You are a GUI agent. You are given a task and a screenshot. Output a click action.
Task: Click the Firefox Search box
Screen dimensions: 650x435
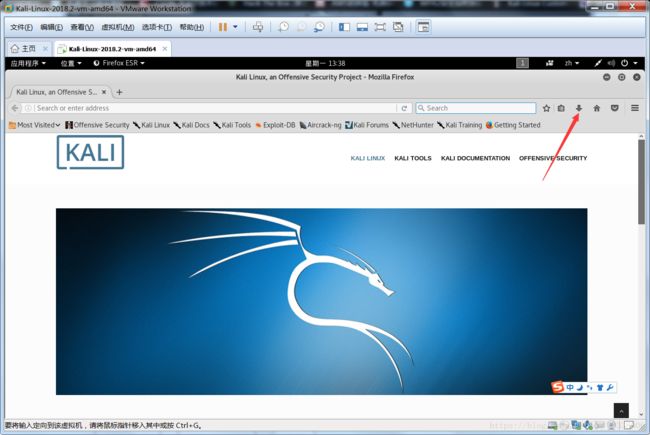point(476,108)
